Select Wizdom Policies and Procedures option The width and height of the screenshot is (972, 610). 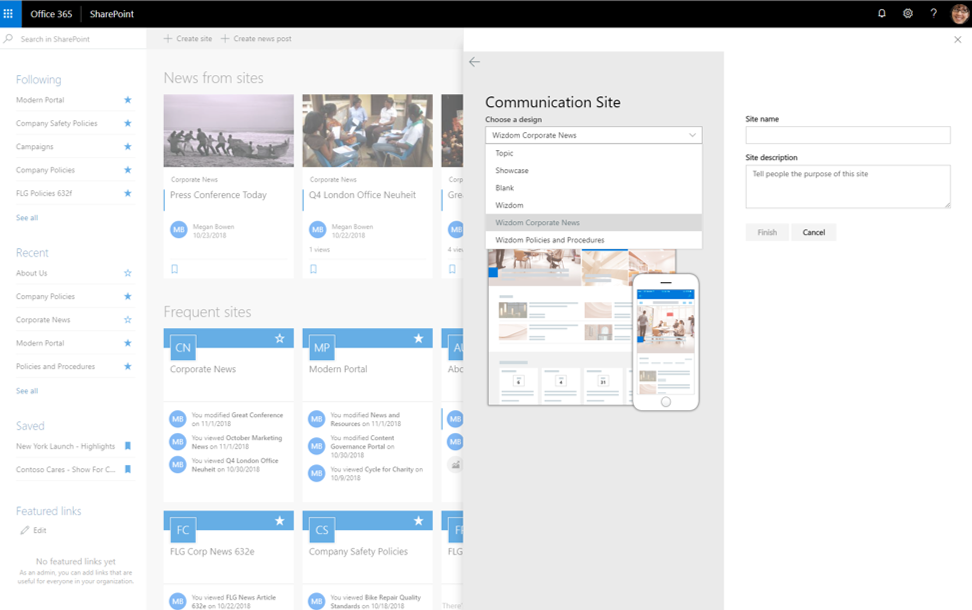coord(593,240)
